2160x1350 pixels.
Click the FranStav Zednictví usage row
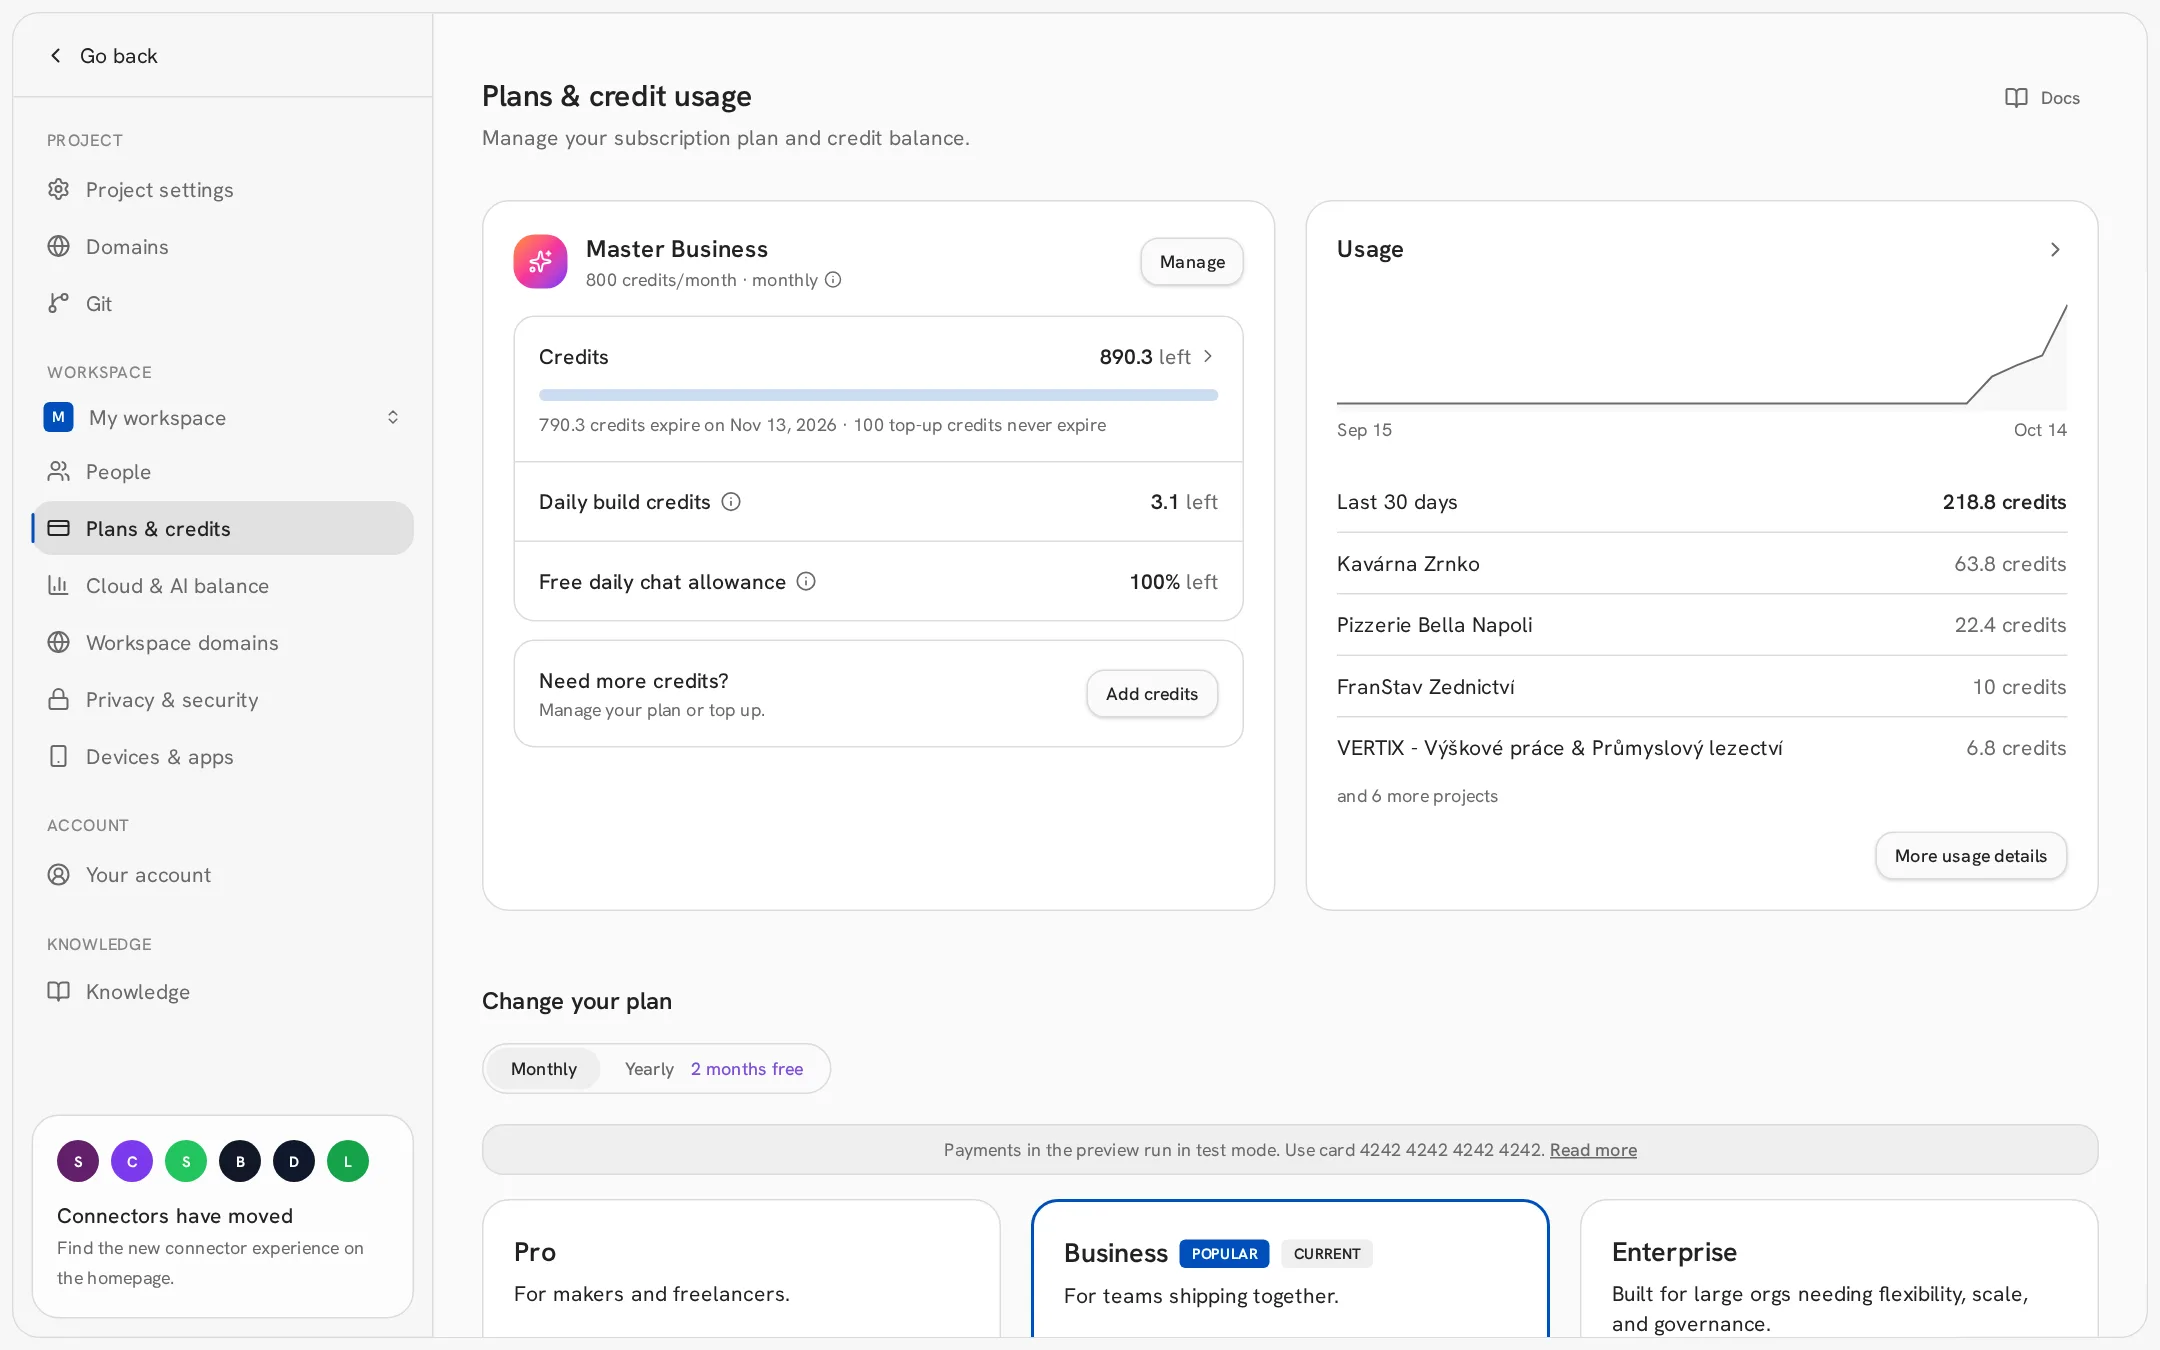(1701, 686)
